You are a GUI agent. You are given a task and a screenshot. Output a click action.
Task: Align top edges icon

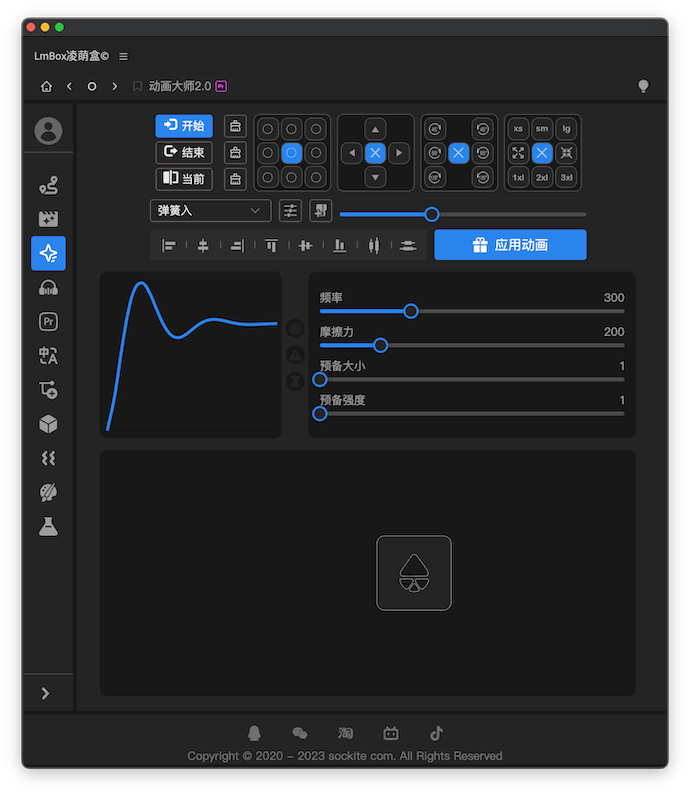tap(271, 246)
